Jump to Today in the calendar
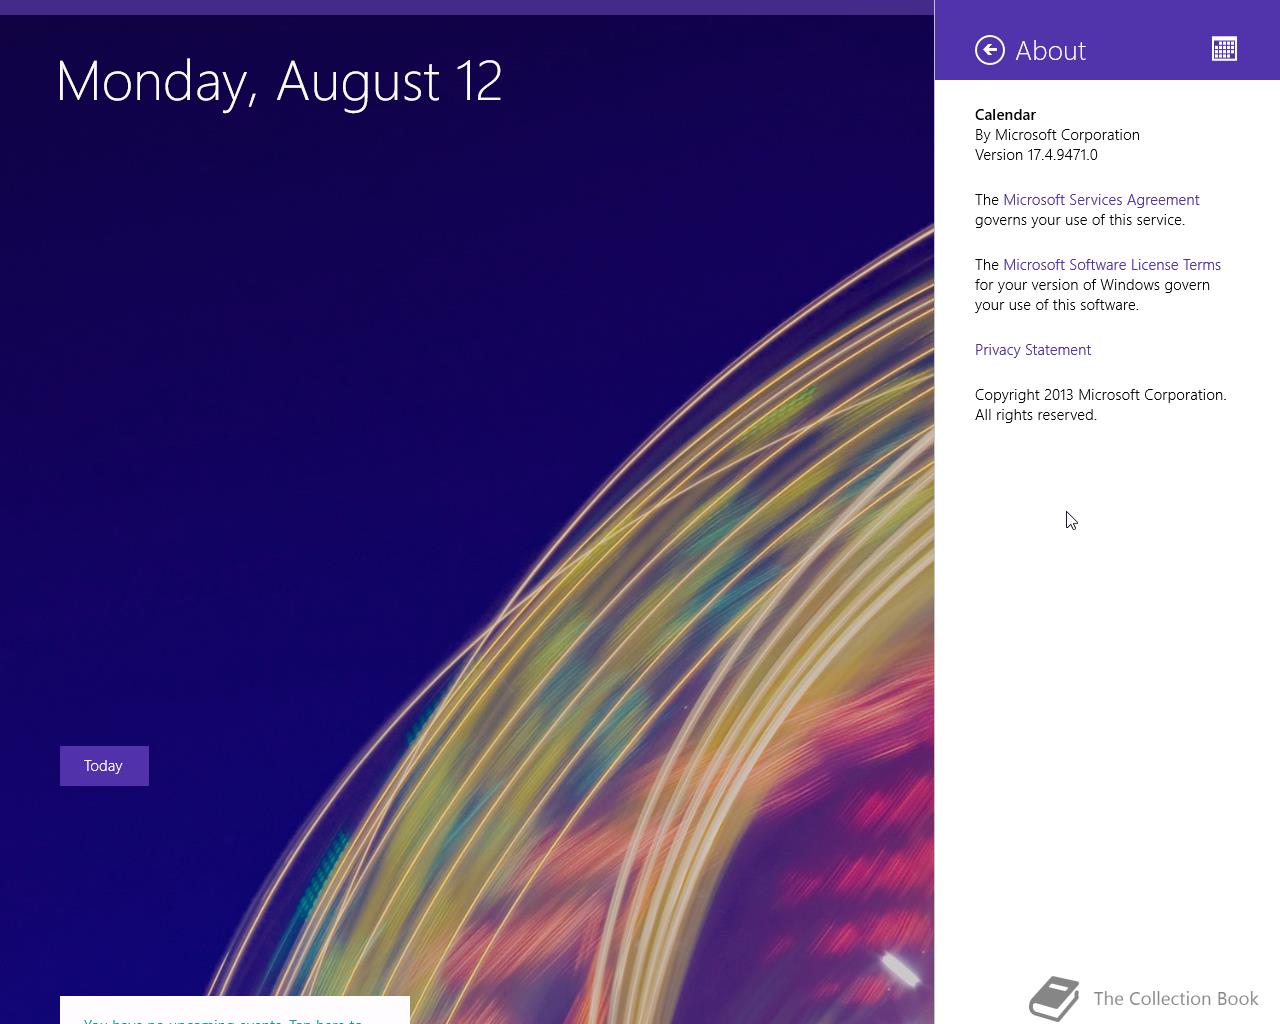Screen dimensions: 1280x1024 point(104,766)
